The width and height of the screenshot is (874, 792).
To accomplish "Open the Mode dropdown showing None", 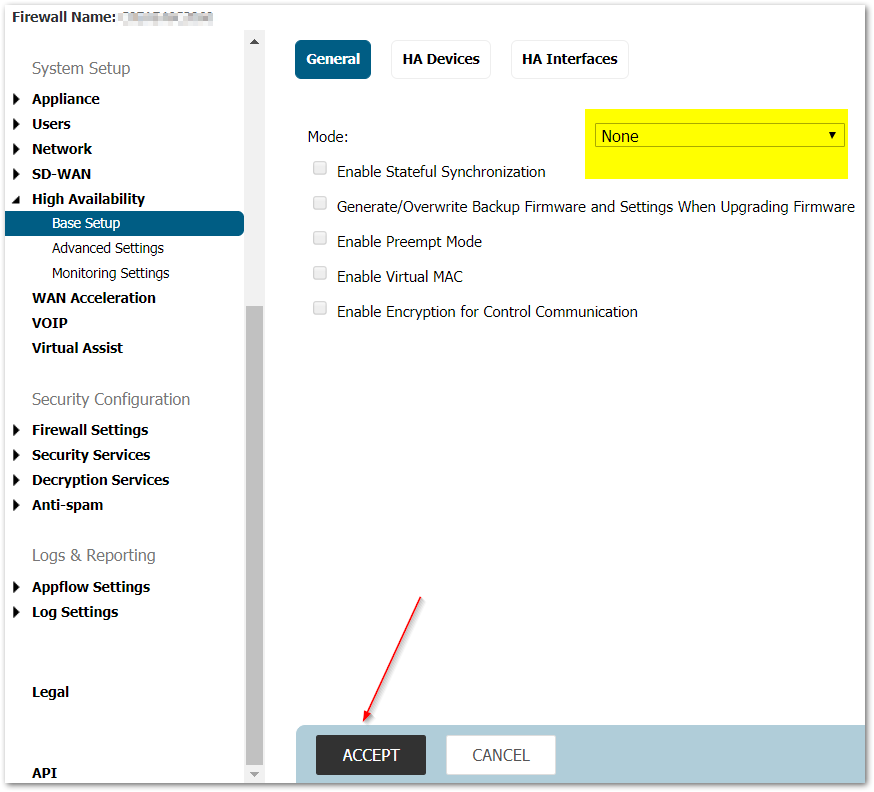I will (719, 136).
